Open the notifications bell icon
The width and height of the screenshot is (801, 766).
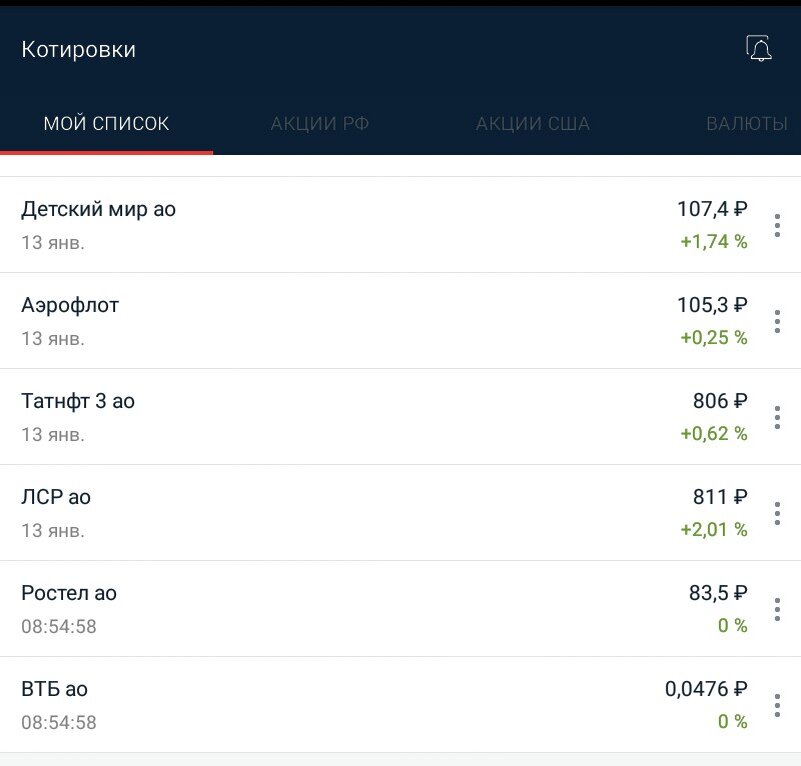(759, 48)
